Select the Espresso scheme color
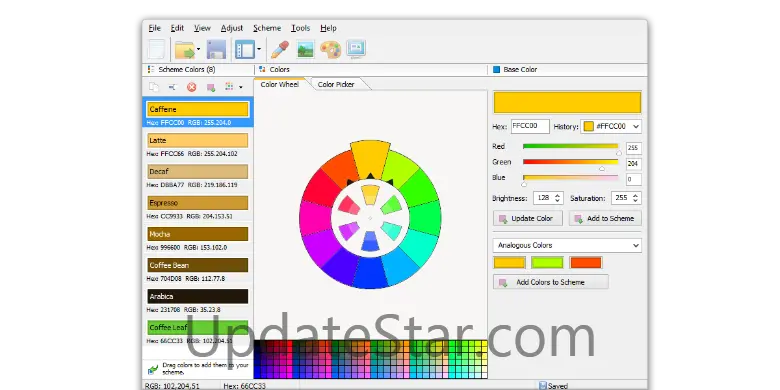 [x=197, y=207]
